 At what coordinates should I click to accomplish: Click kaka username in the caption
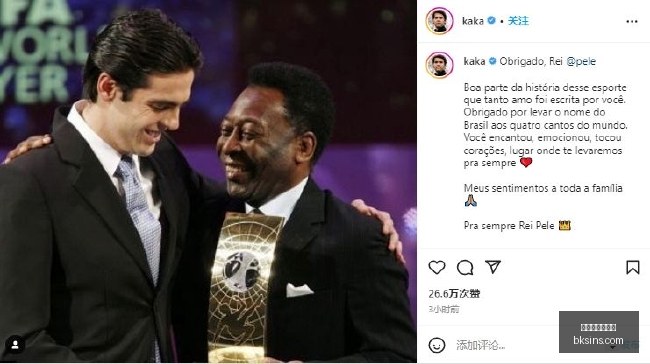coord(474,61)
